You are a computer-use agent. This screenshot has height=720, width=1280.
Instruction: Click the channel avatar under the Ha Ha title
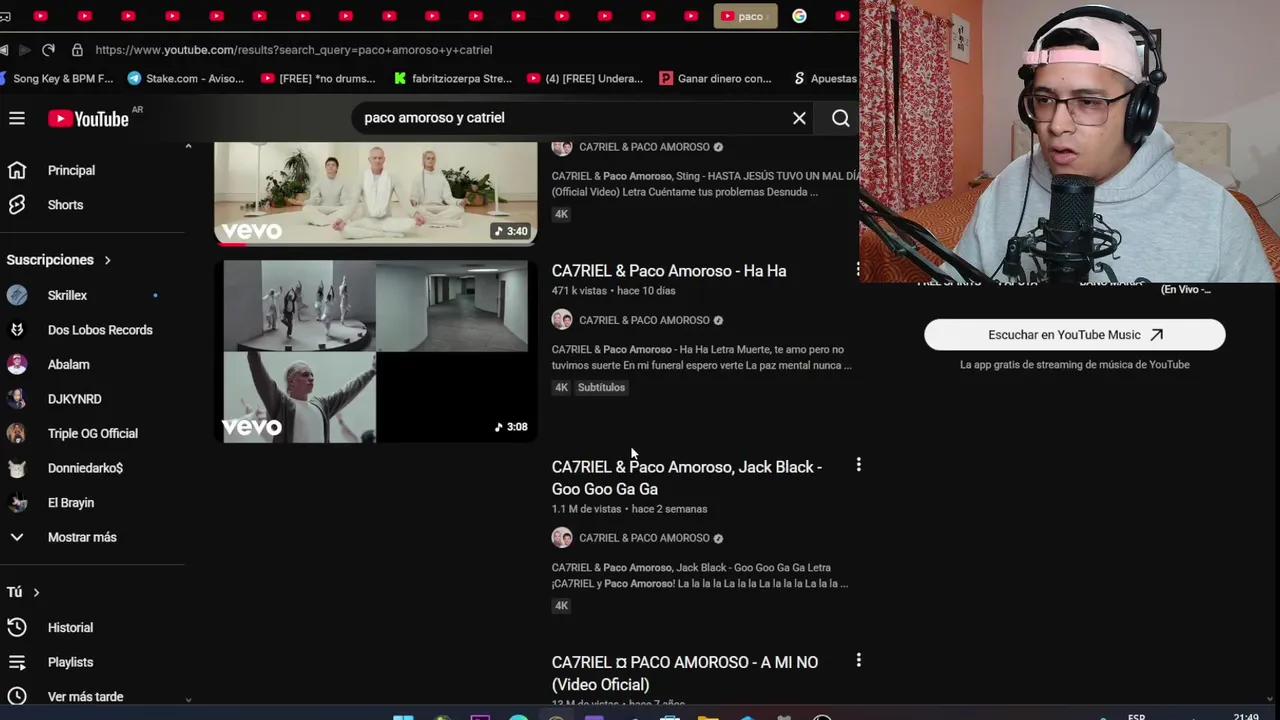[562, 320]
